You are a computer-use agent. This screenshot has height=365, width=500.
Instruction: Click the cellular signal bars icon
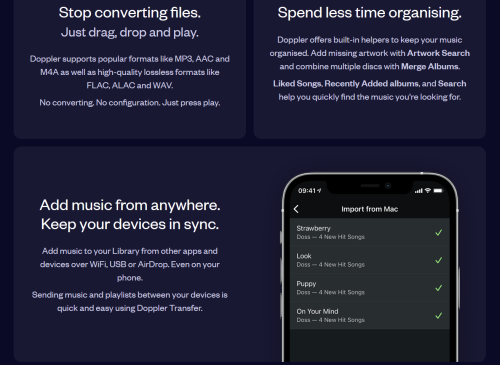coord(419,191)
